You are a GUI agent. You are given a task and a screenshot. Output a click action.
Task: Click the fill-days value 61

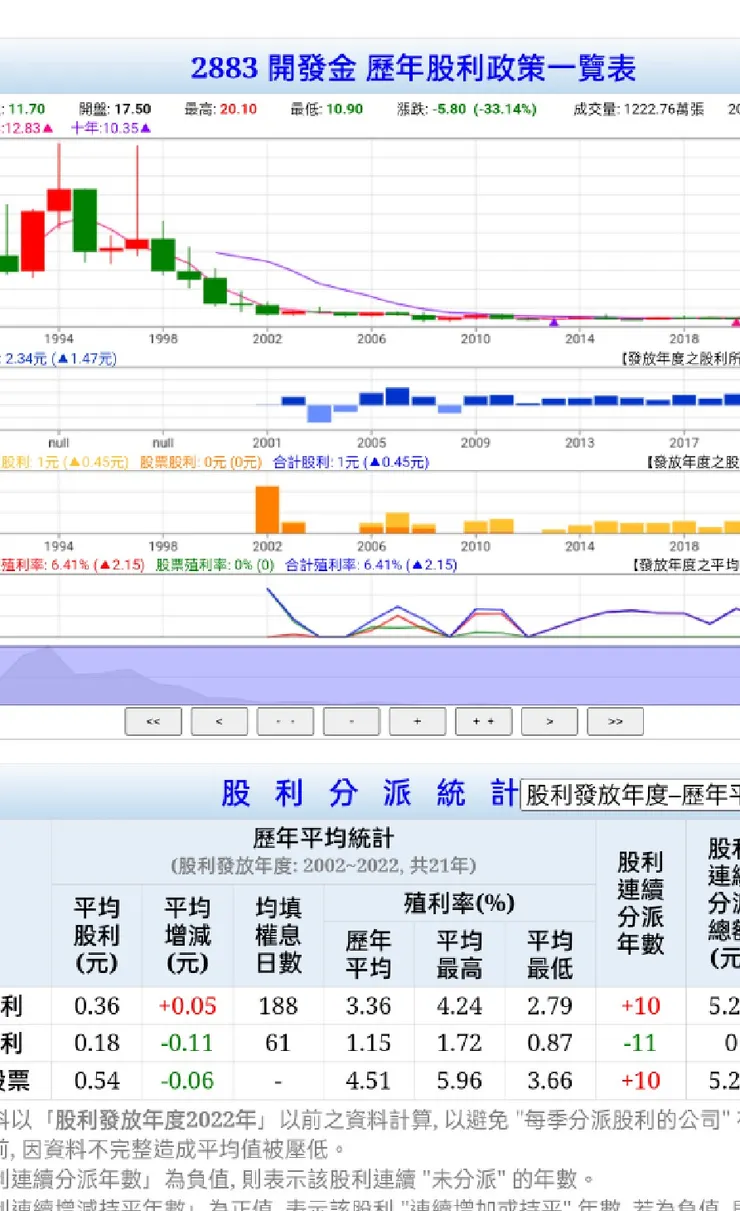pyautogui.click(x=278, y=1043)
